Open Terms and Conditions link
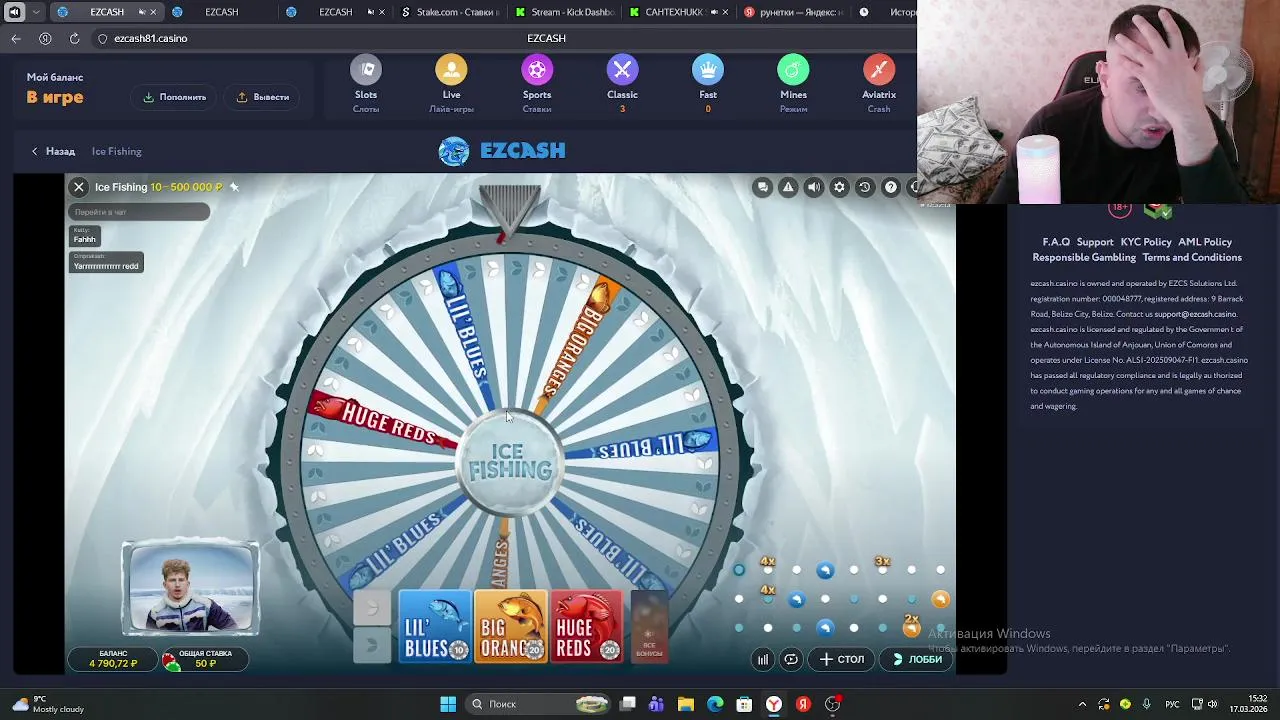 click(1192, 257)
